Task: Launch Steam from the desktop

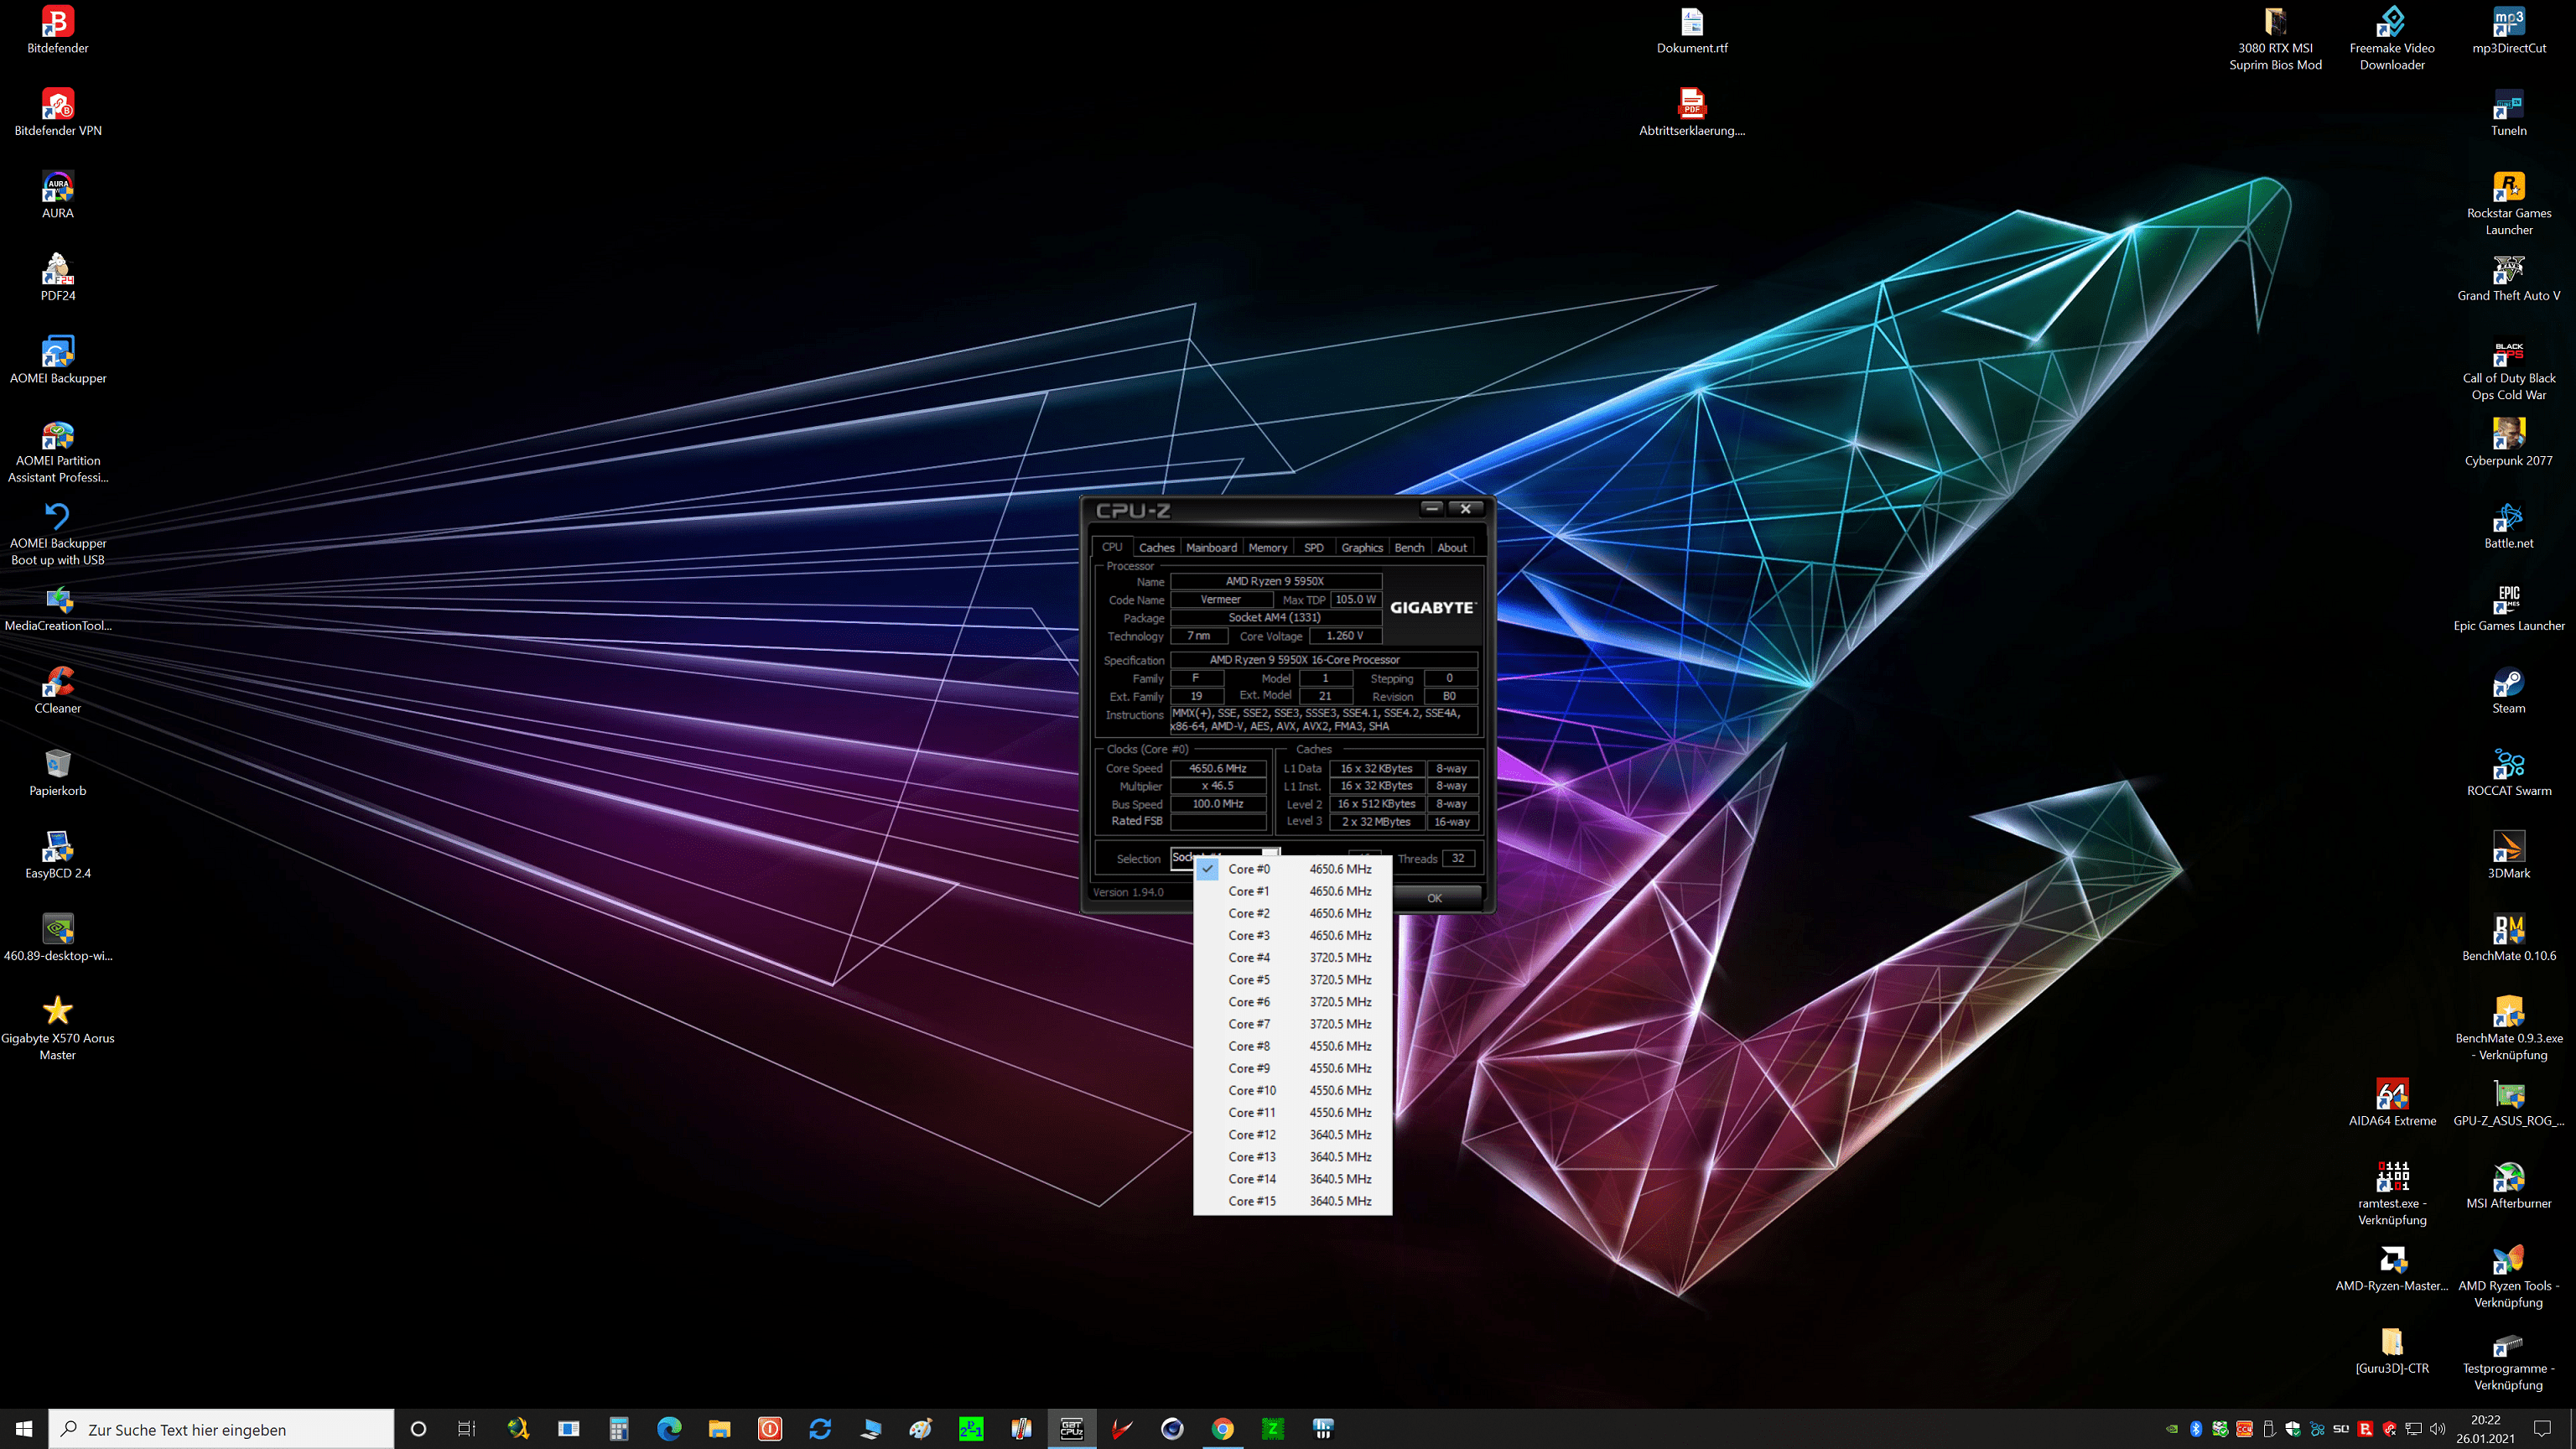Action: point(2508,690)
